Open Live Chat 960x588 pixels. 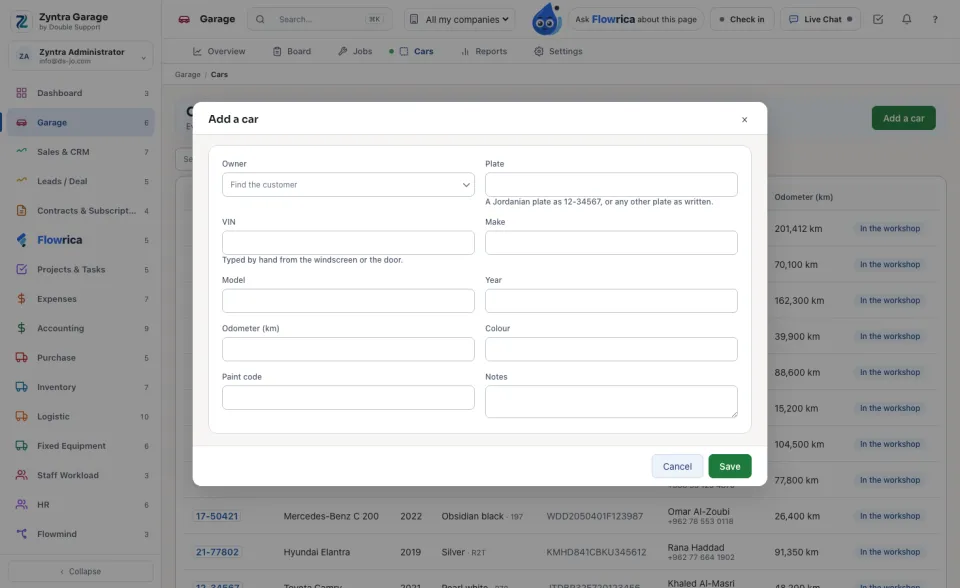point(820,19)
